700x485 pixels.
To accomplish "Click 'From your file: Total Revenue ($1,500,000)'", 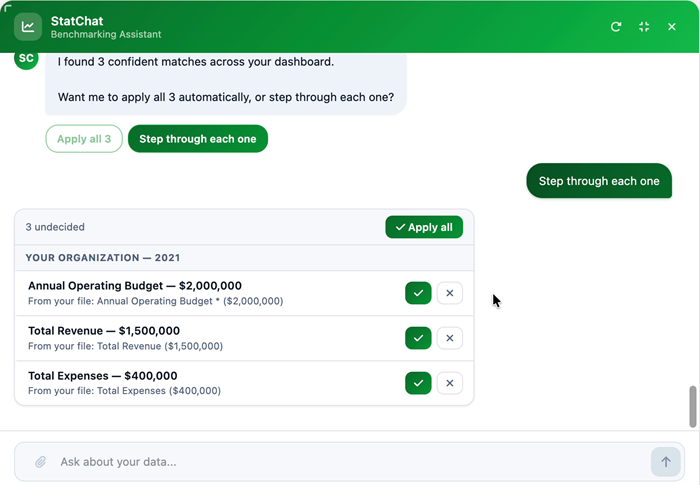I will point(125,346).
